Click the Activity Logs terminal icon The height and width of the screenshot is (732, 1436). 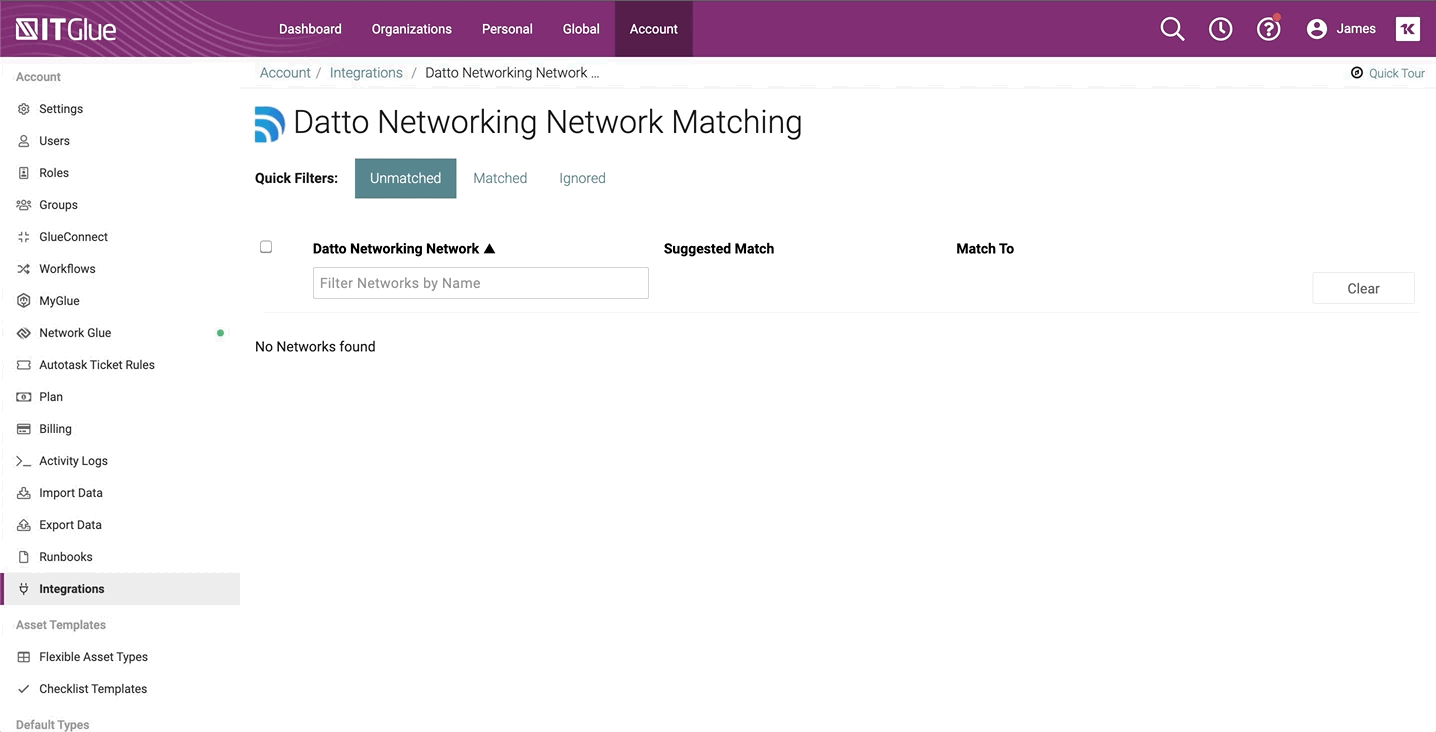tap(24, 461)
